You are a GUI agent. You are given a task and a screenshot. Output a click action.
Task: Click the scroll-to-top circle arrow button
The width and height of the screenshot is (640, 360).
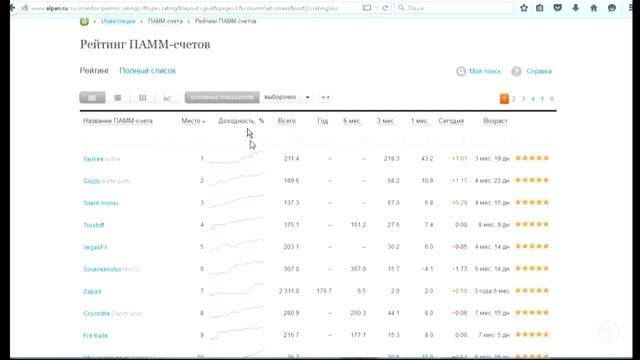[x=609, y=332]
